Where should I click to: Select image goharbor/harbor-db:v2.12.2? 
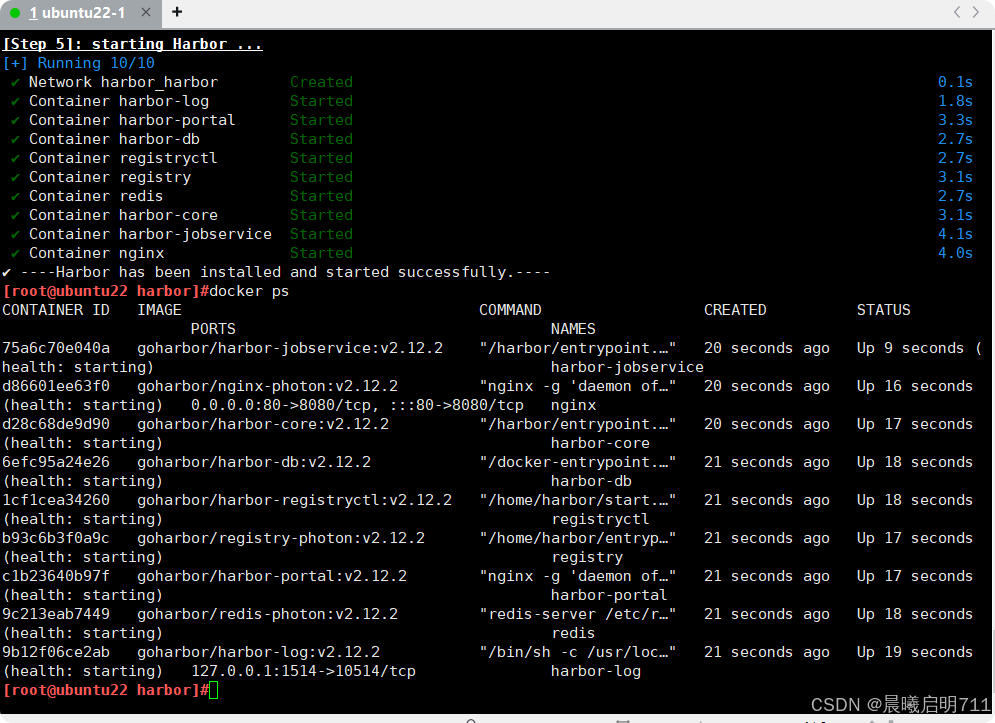[254, 462]
